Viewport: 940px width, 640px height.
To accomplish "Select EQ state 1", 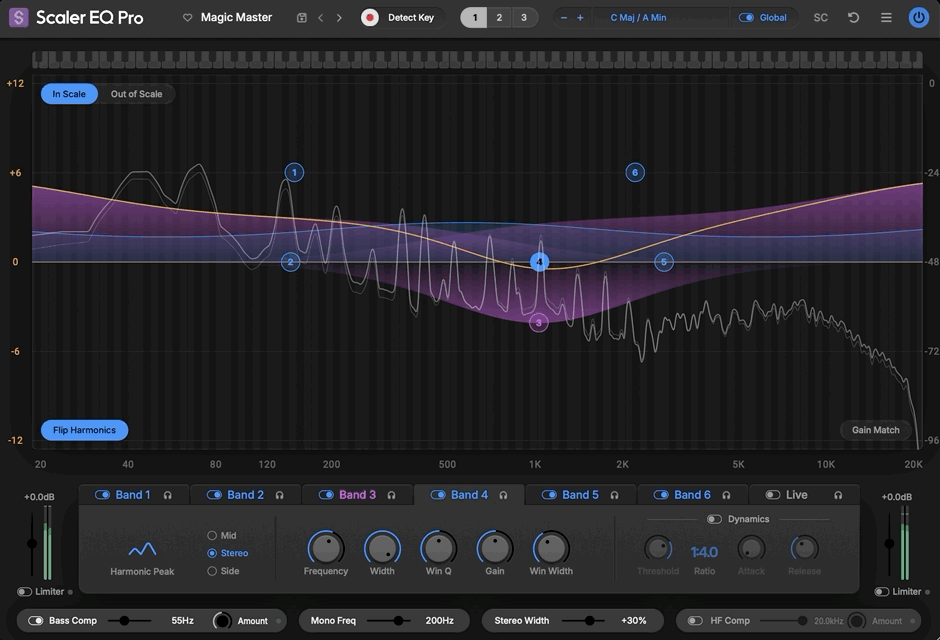I will click(474, 18).
